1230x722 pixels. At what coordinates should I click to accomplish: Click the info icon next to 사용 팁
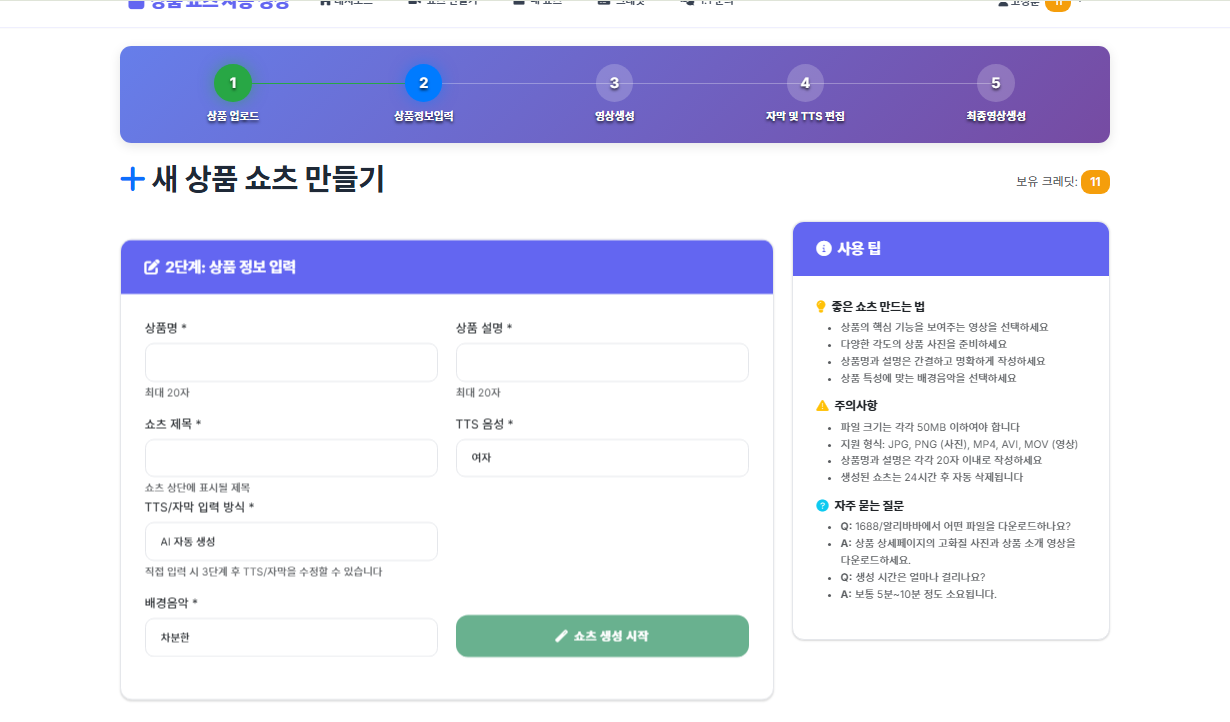(x=824, y=249)
